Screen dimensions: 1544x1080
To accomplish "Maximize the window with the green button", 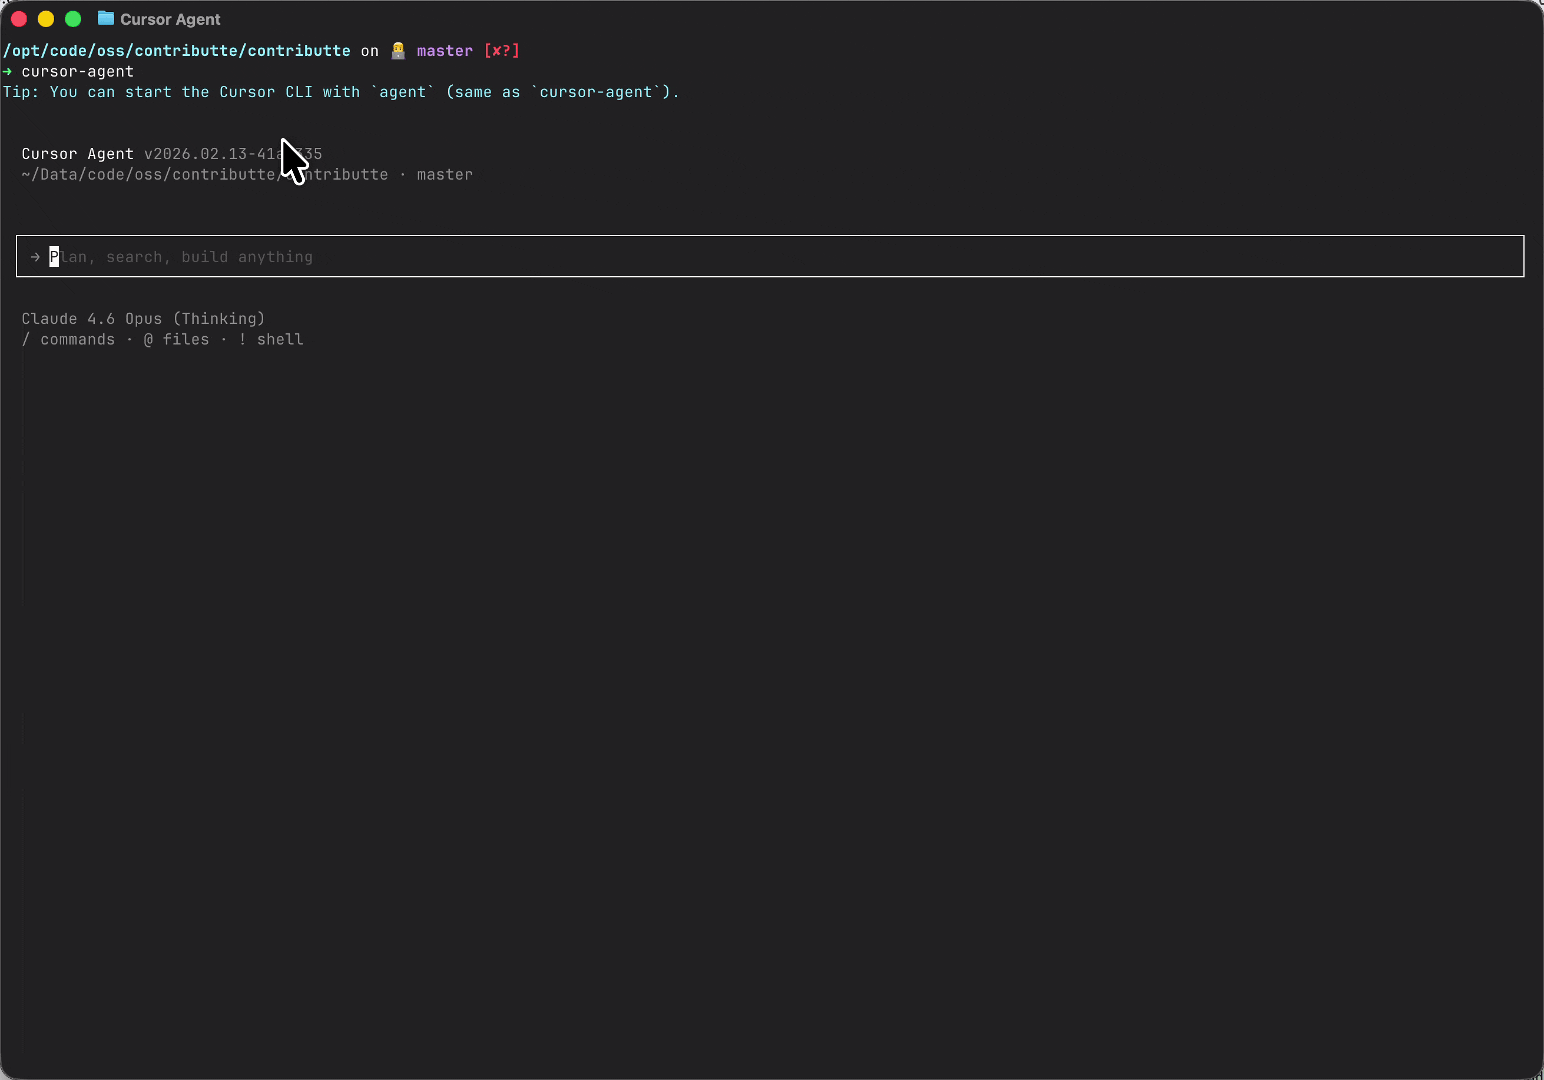I will 73,19.
